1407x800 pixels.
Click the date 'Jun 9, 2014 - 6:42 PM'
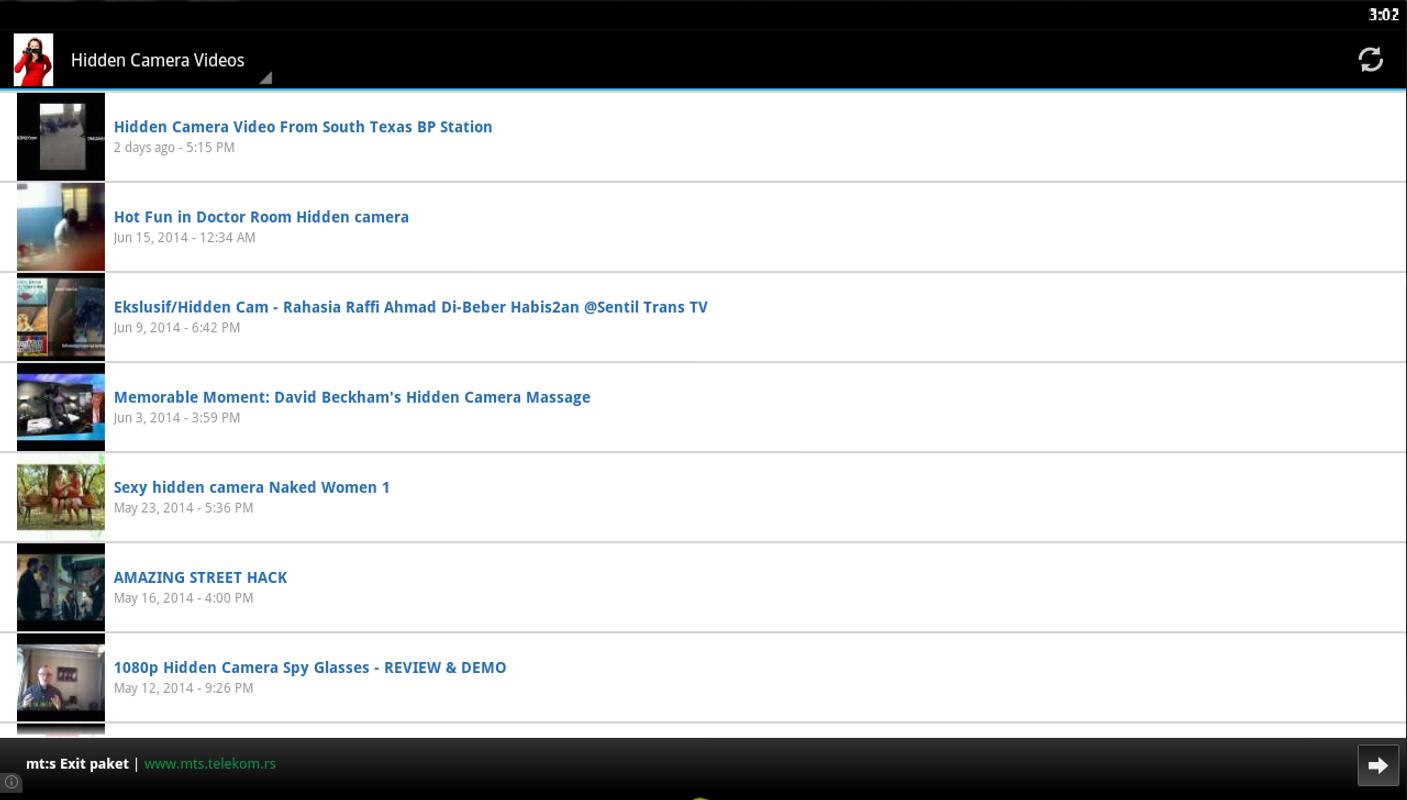[x=176, y=327]
